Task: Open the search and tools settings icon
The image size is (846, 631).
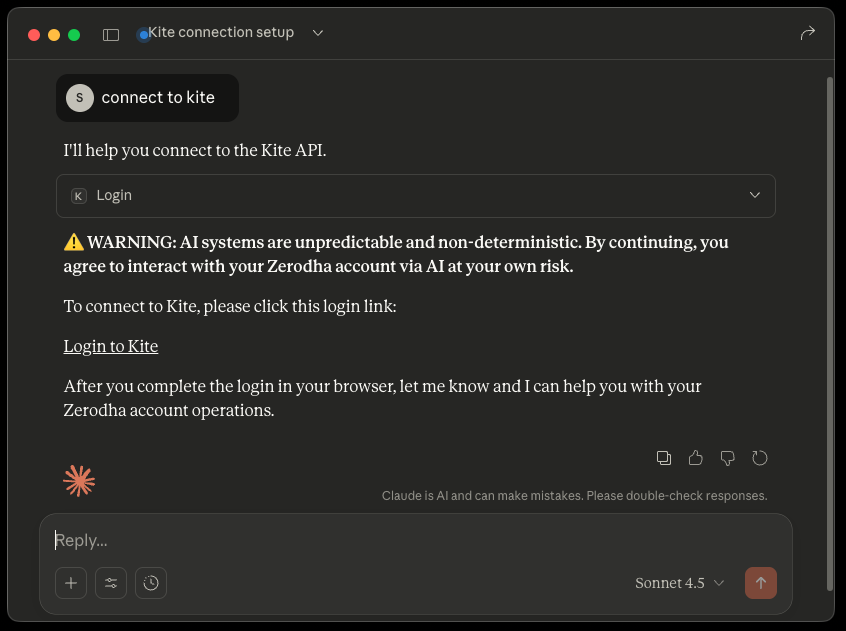Action: pos(111,583)
